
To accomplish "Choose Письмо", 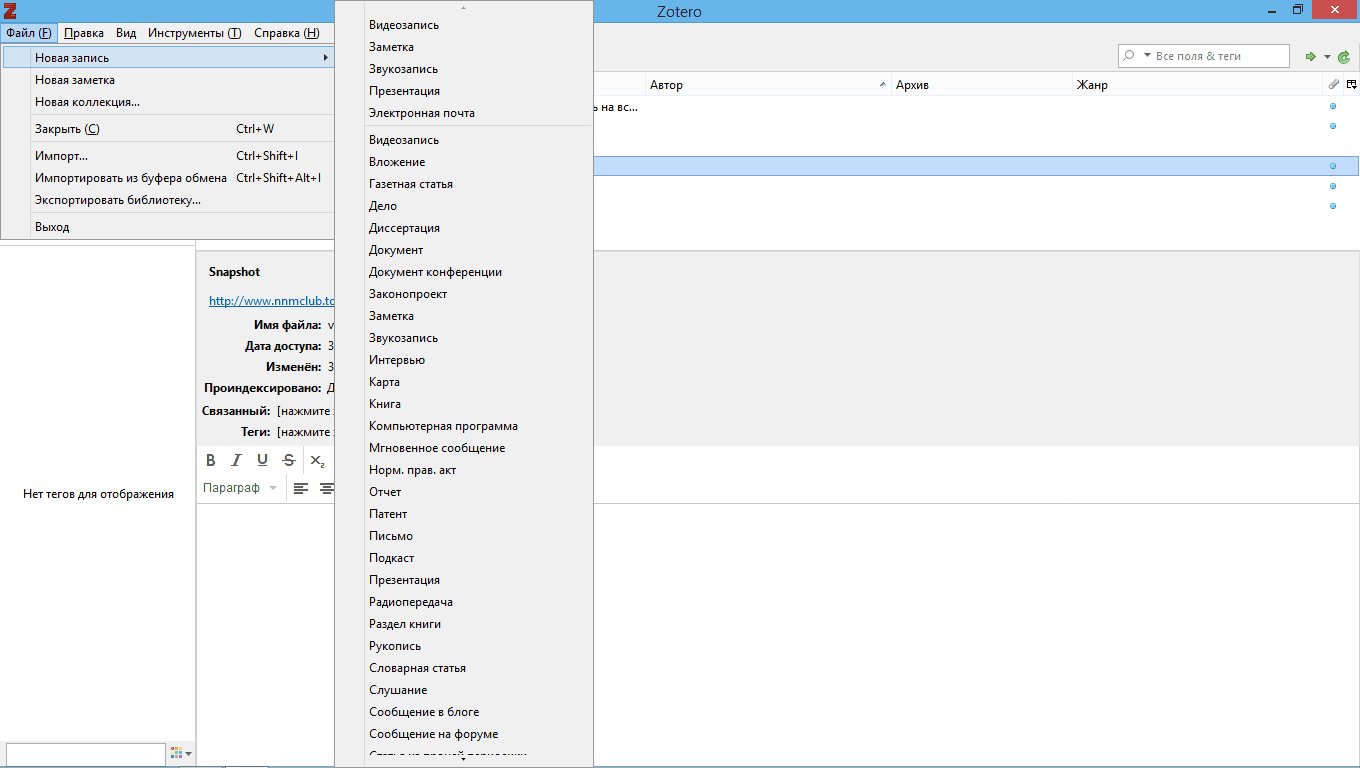I will coord(464,536).
